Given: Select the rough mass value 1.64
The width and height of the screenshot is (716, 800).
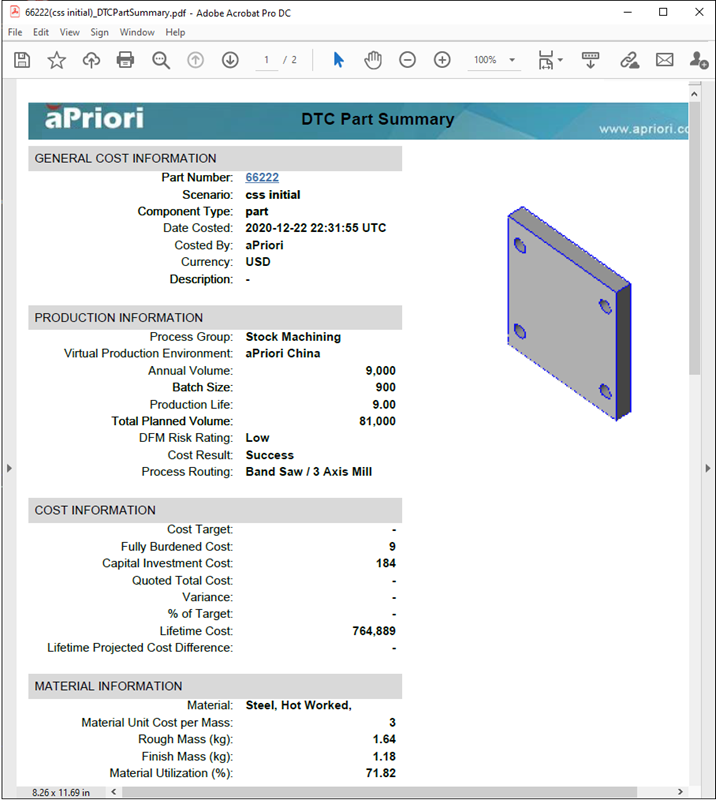Looking at the screenshot, I should tap(384, 739).
